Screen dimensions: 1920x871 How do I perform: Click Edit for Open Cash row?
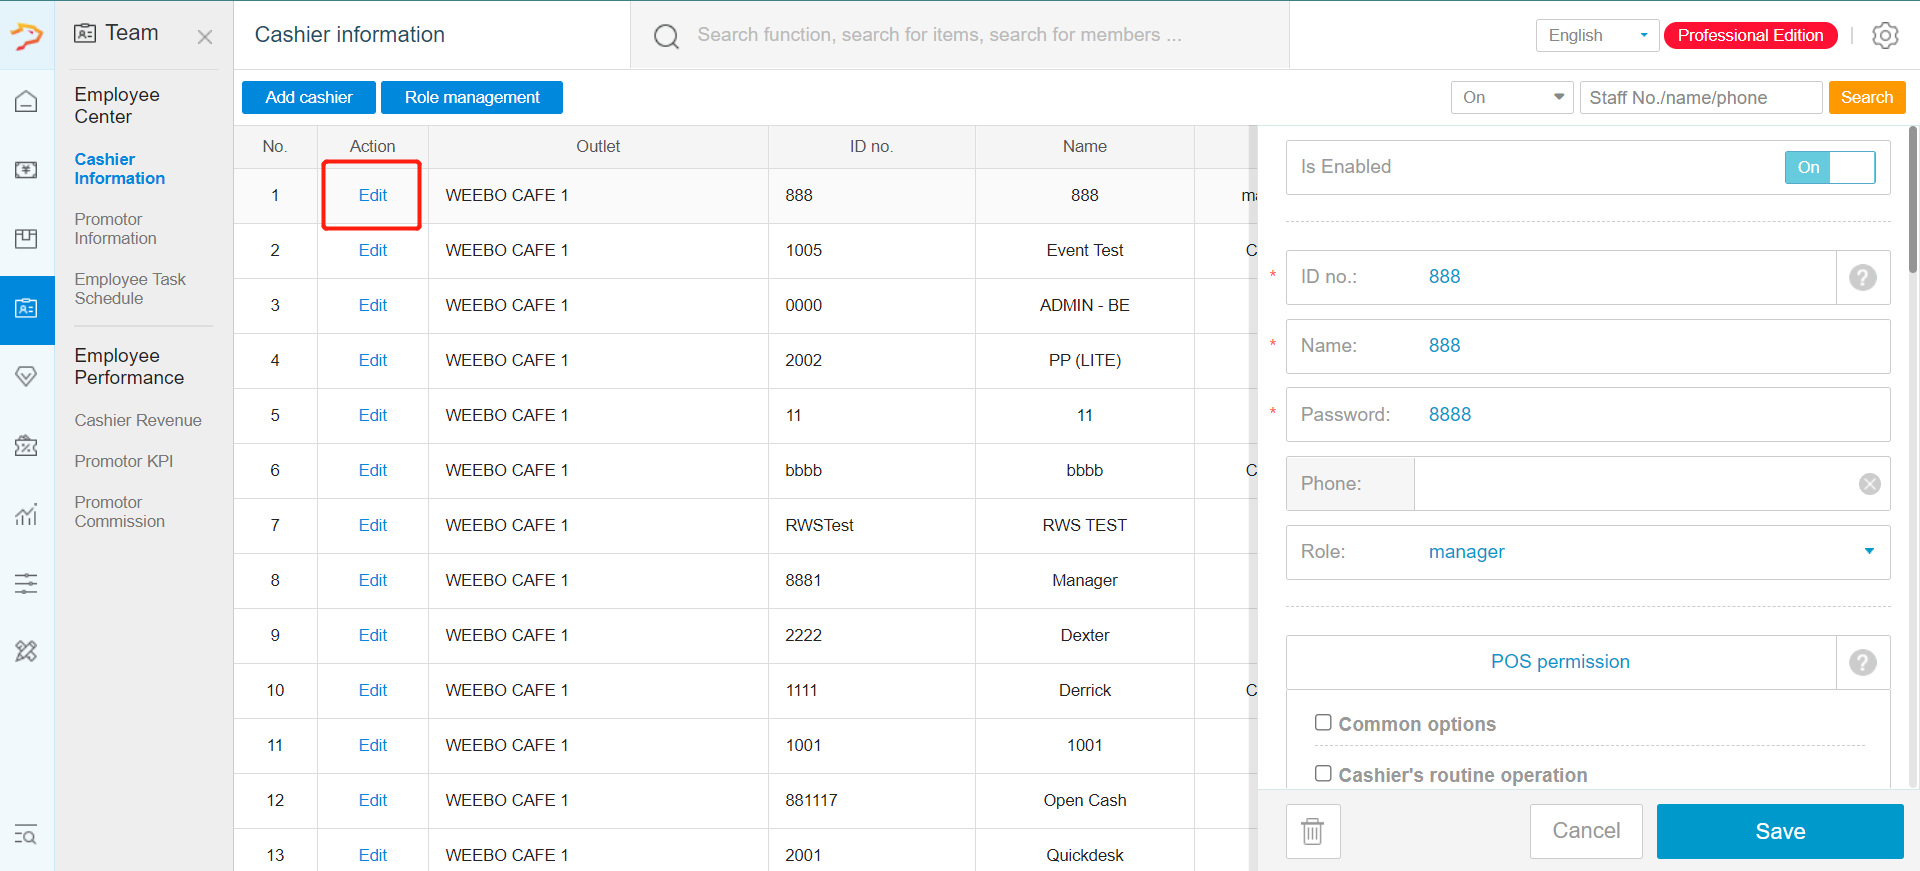[373, 800]
